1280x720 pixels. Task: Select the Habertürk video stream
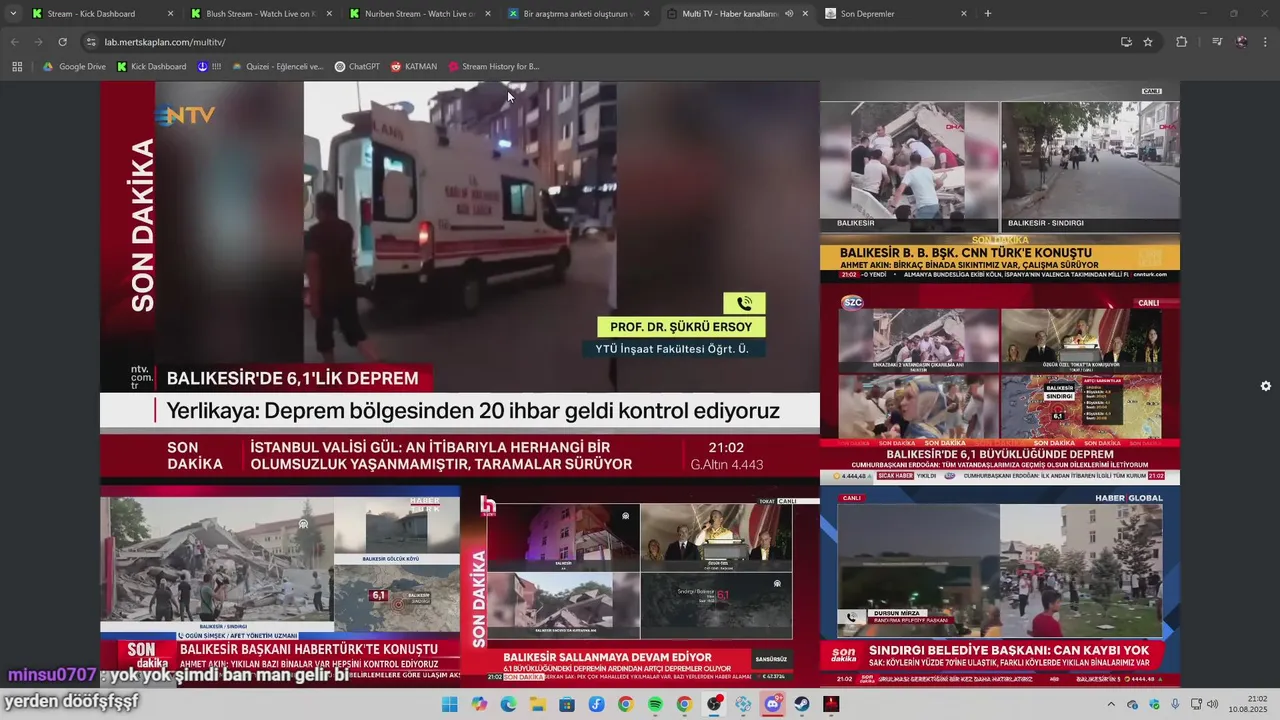click(280, 586)
